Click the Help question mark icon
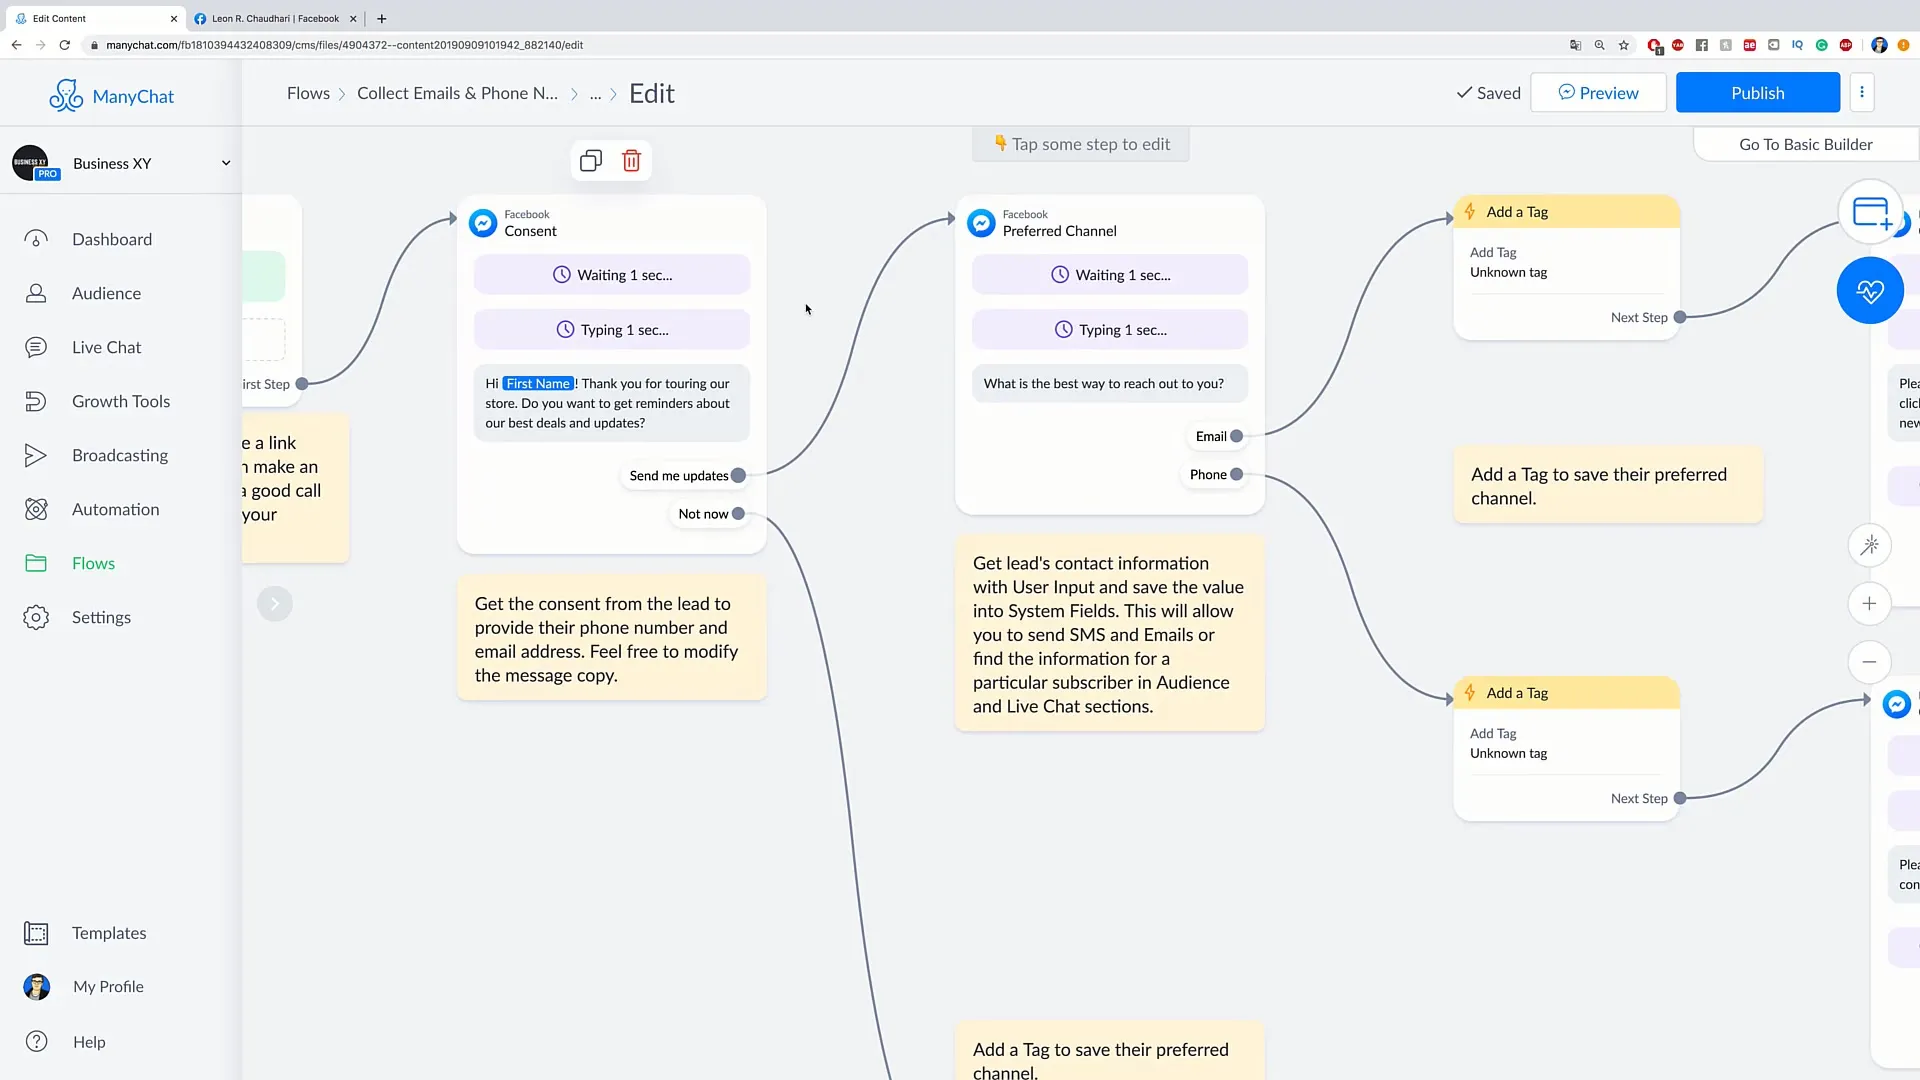 [36, 1041]
